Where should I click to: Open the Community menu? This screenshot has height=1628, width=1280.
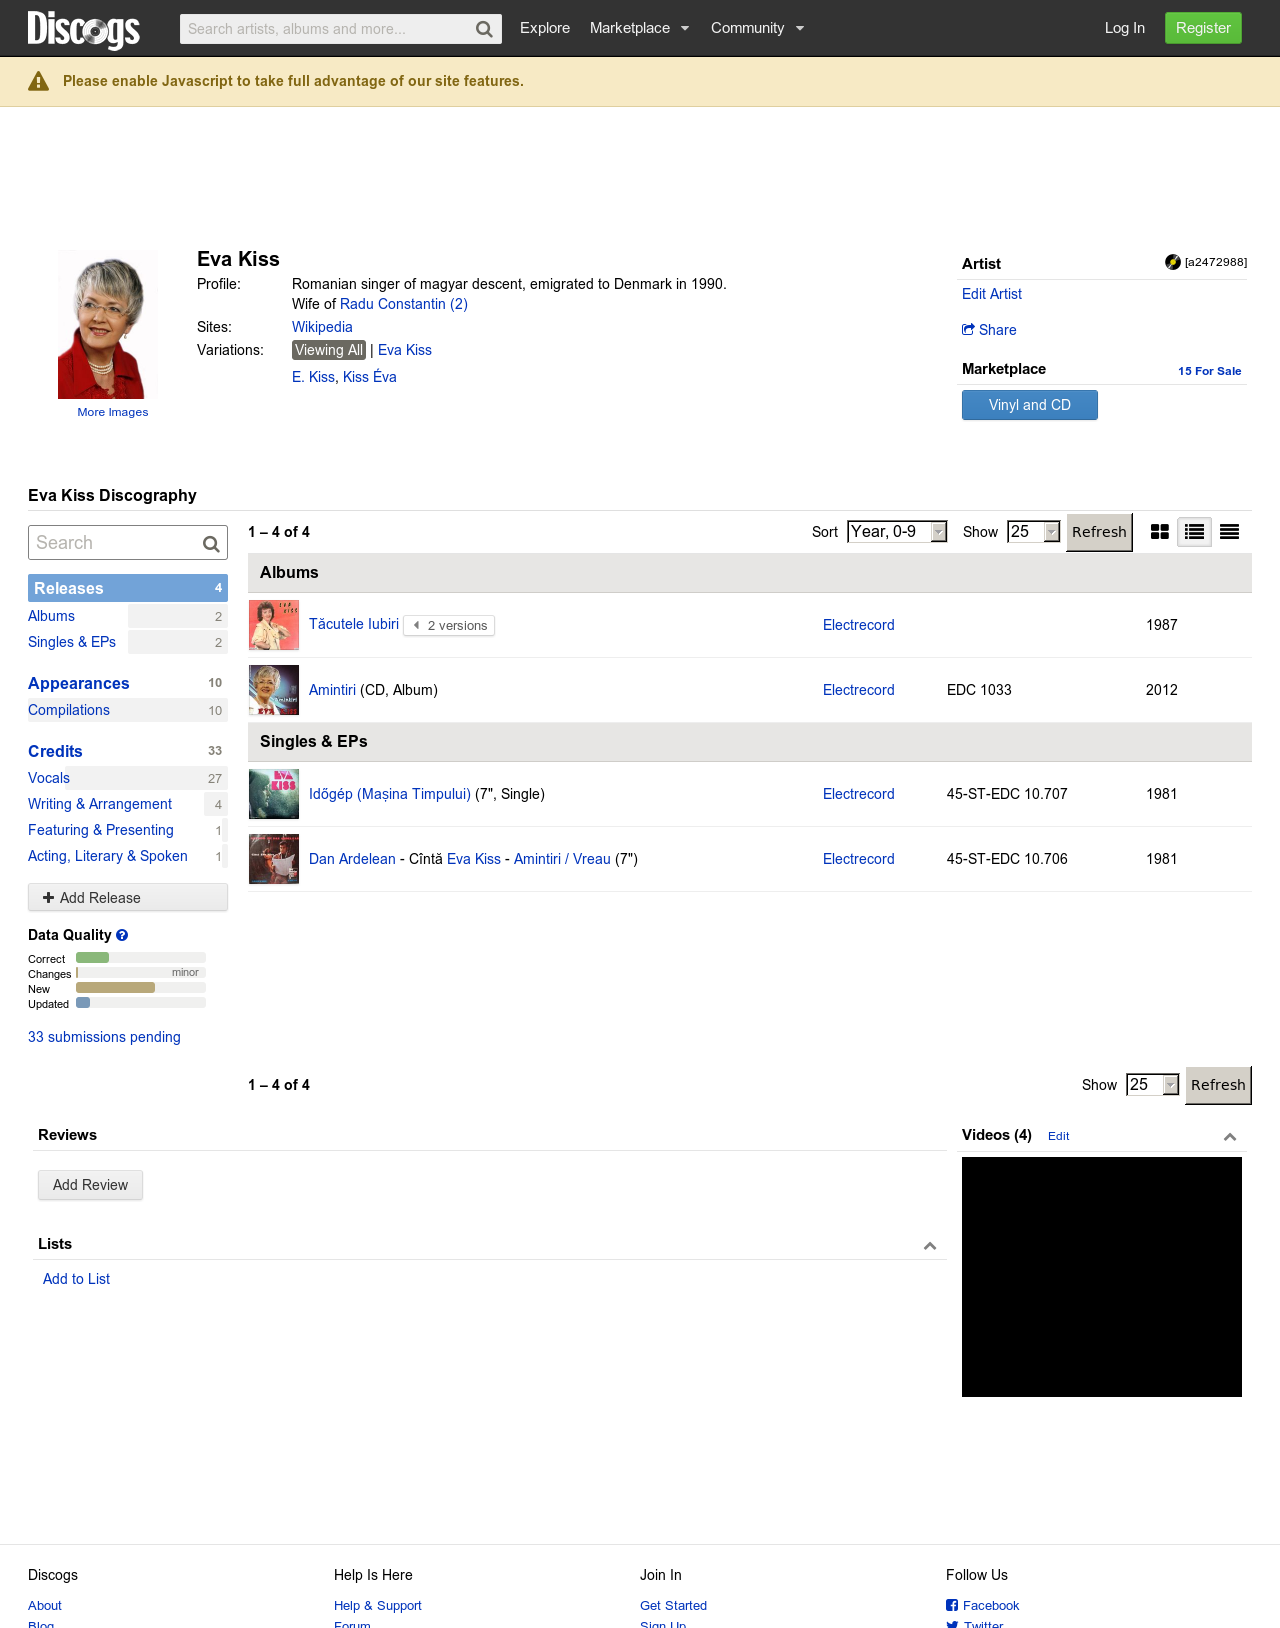(758, 28)
